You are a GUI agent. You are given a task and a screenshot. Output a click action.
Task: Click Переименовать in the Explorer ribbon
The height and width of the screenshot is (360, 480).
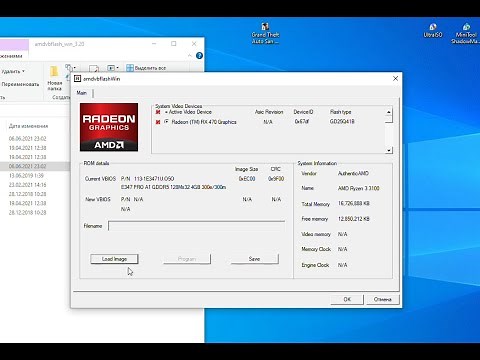[20, 84]
